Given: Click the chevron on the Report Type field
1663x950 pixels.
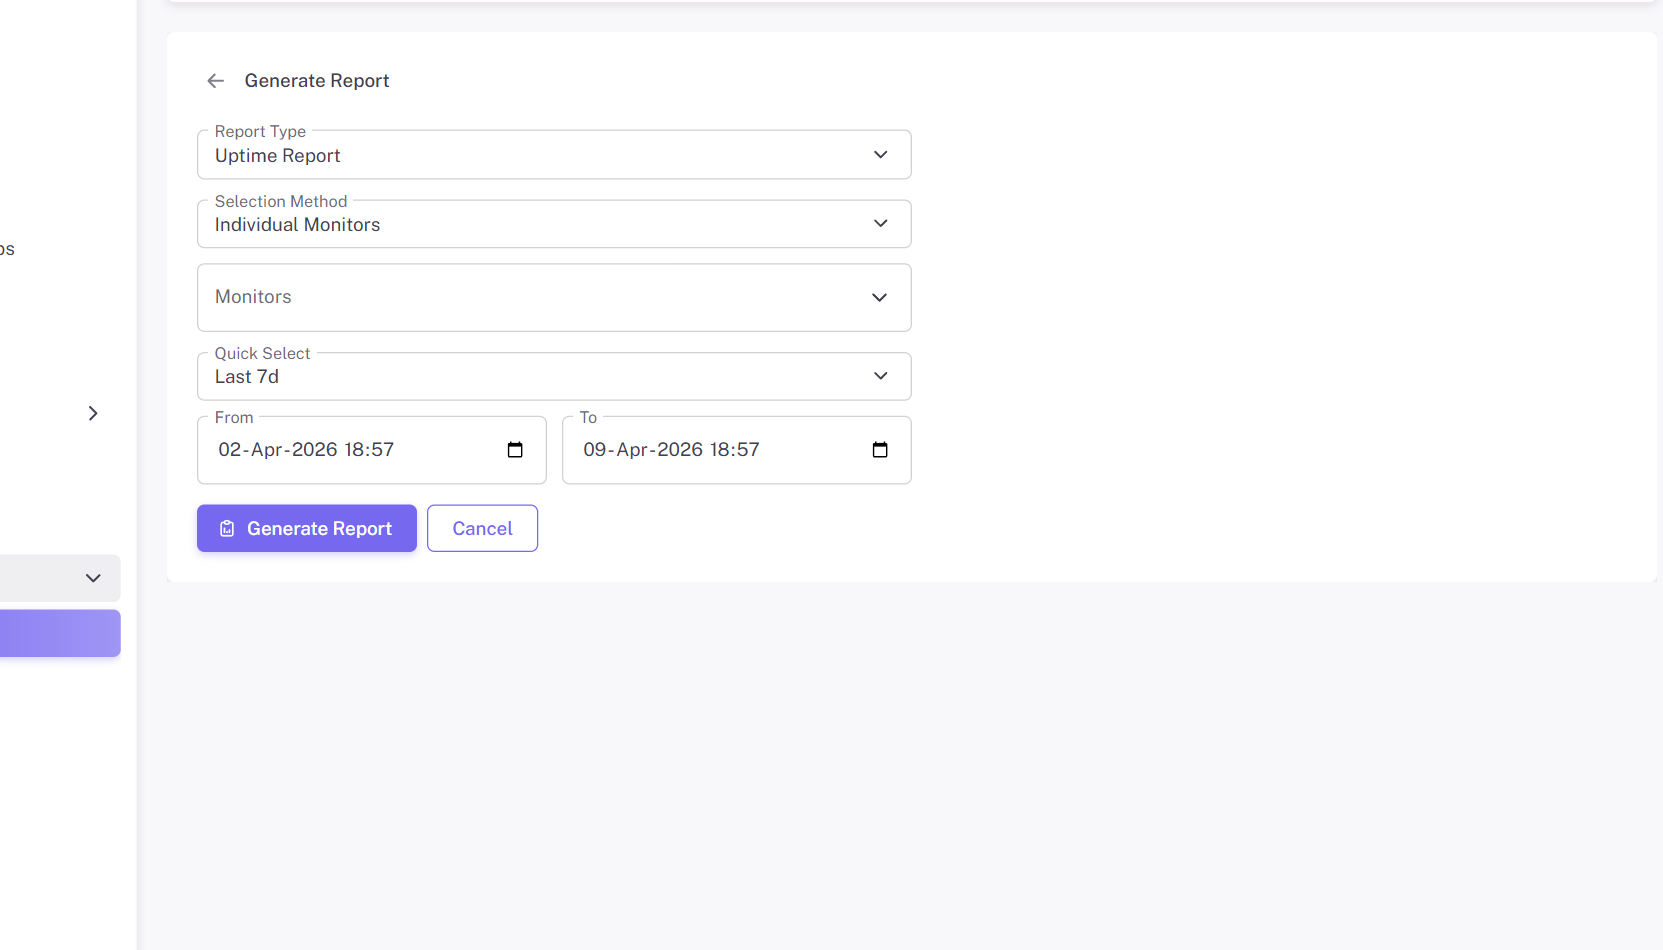Looking at the screenshot, I should 881,154.
